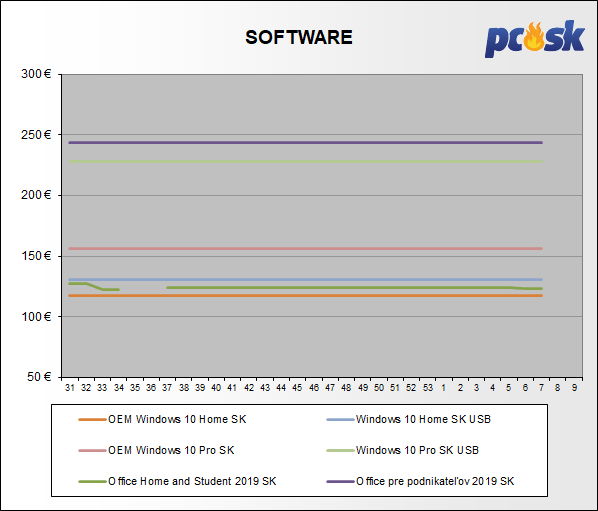
Task: Click the SOFTWARE chart title
Action: click(299, 37)
